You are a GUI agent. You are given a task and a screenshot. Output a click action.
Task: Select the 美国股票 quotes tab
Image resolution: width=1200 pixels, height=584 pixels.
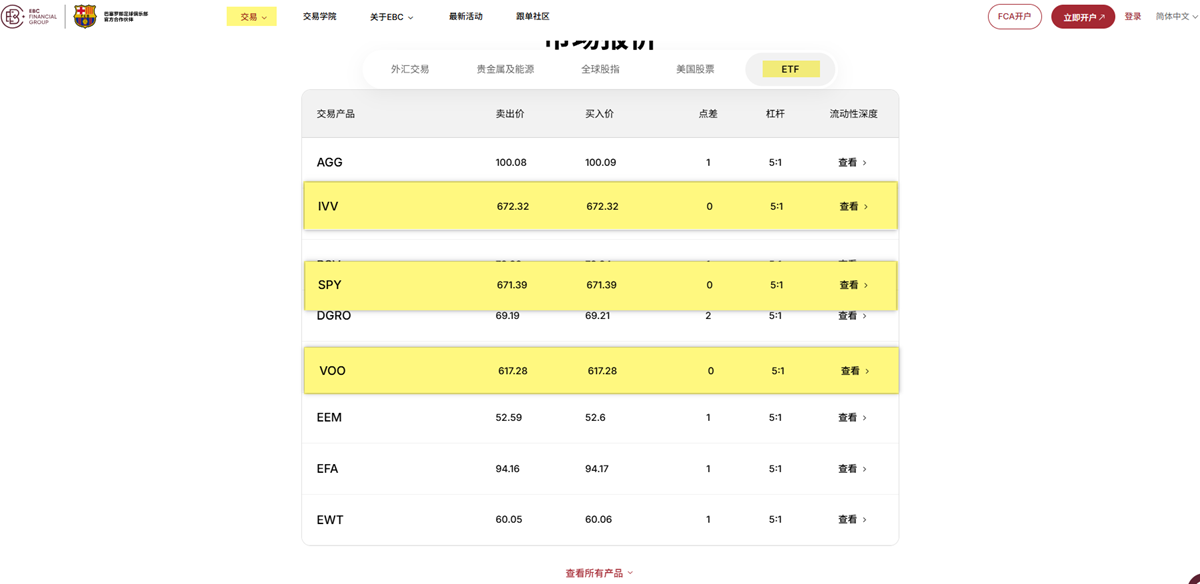click(698, 69)
